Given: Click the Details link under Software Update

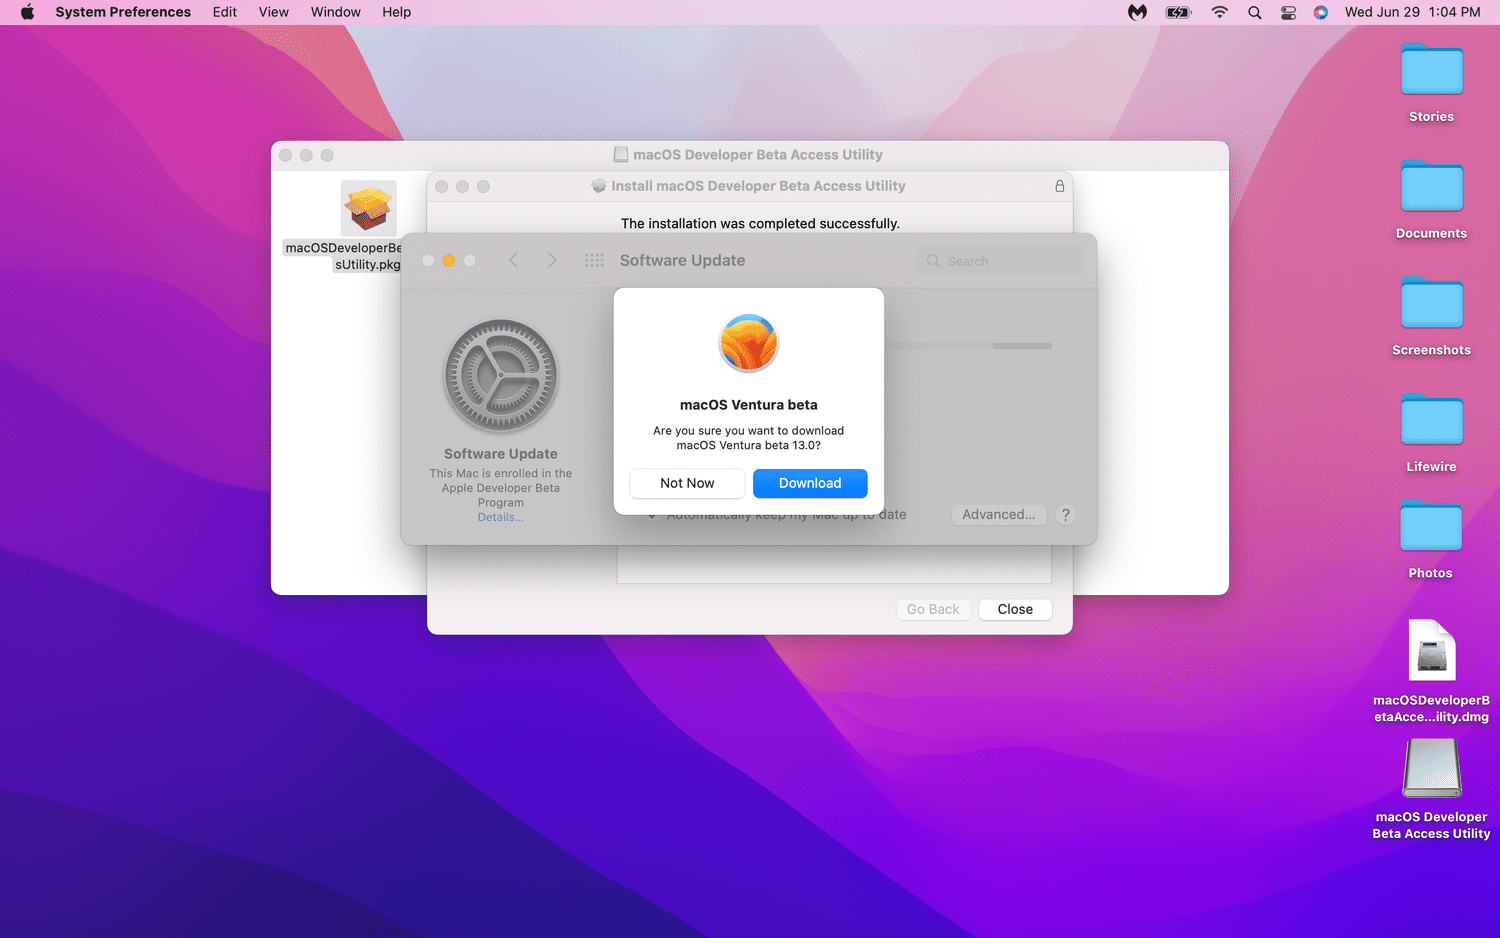Looking at the screenshot, I should pos(500,517).
